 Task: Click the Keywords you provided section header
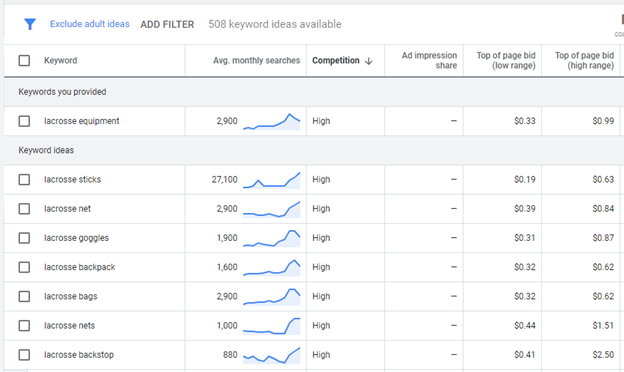[x=62, y=92]
